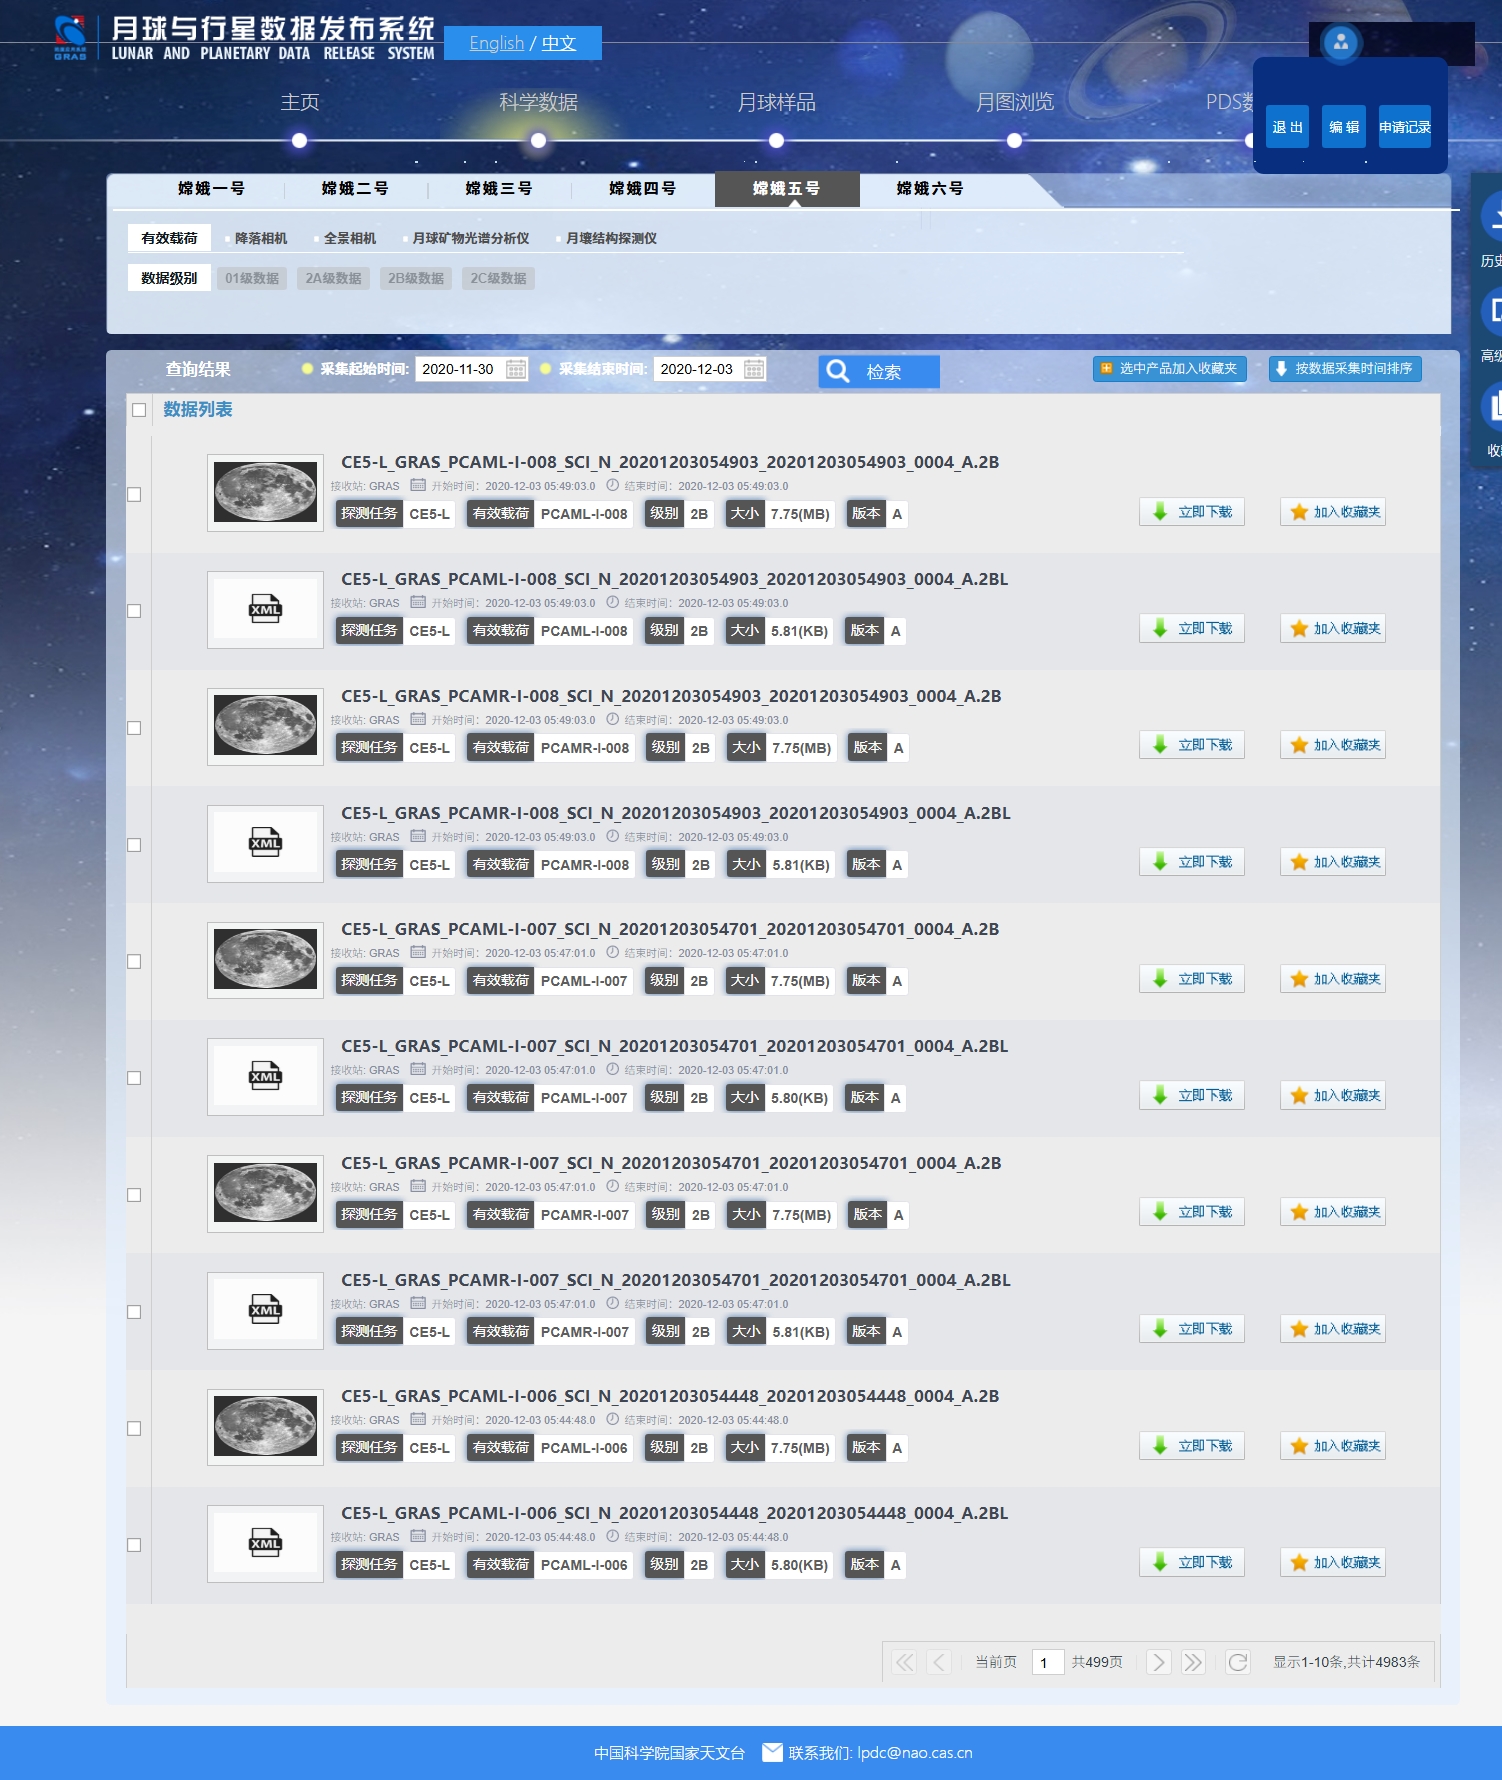Viewport: 1502px width, 1780px height.
Task: Click the pagination refresh icon
Action: pyautogui.click(x=1237, y=1662)
